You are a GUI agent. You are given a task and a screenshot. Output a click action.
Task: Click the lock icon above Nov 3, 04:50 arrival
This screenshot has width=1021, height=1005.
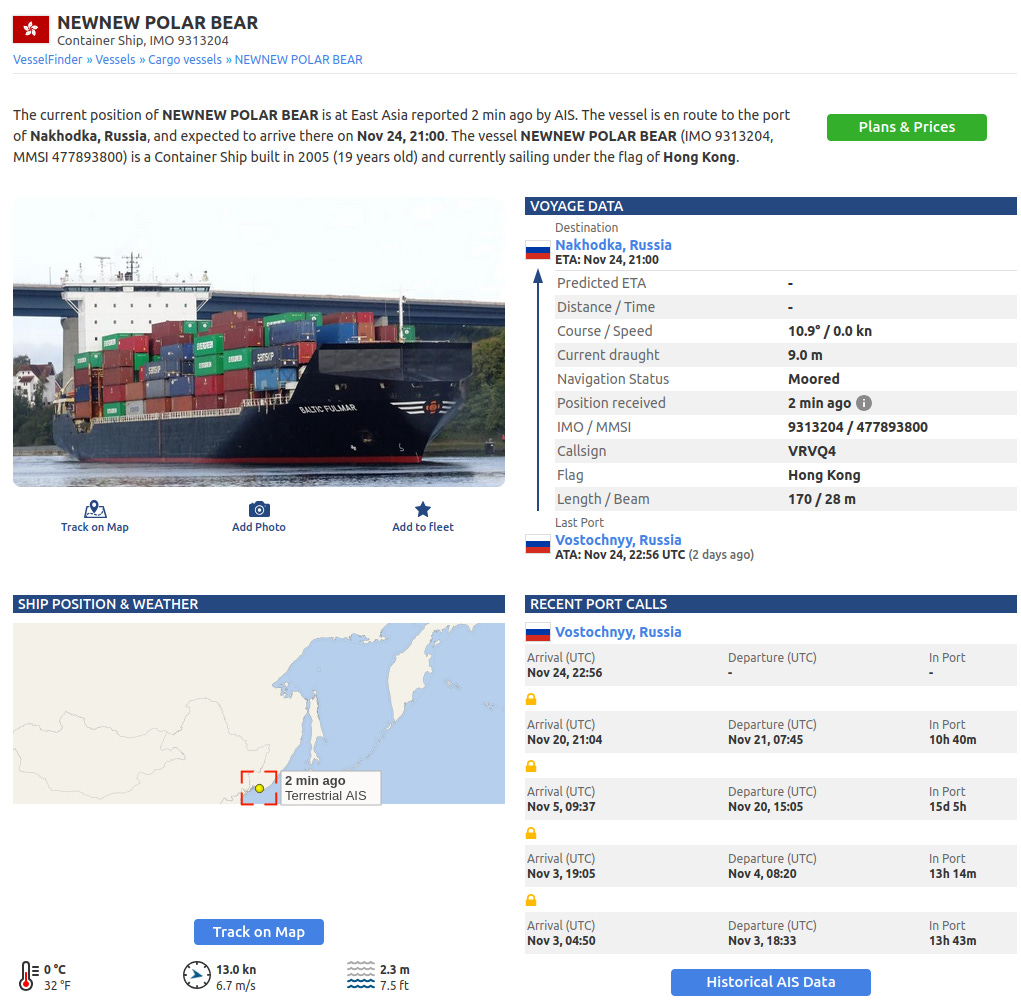531,900
